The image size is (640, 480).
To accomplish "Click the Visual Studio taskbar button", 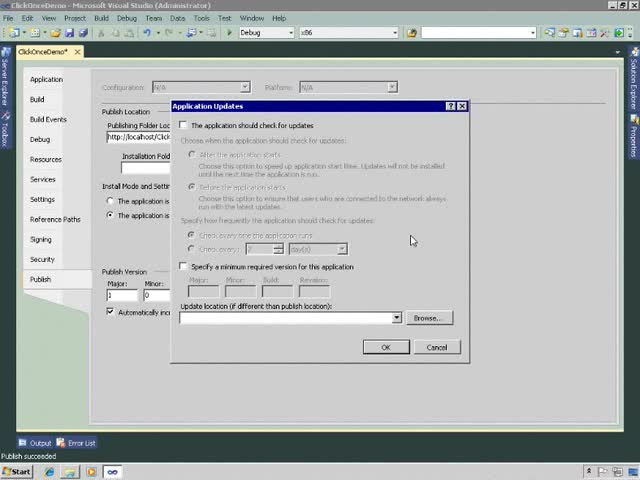I will (112, 472).
